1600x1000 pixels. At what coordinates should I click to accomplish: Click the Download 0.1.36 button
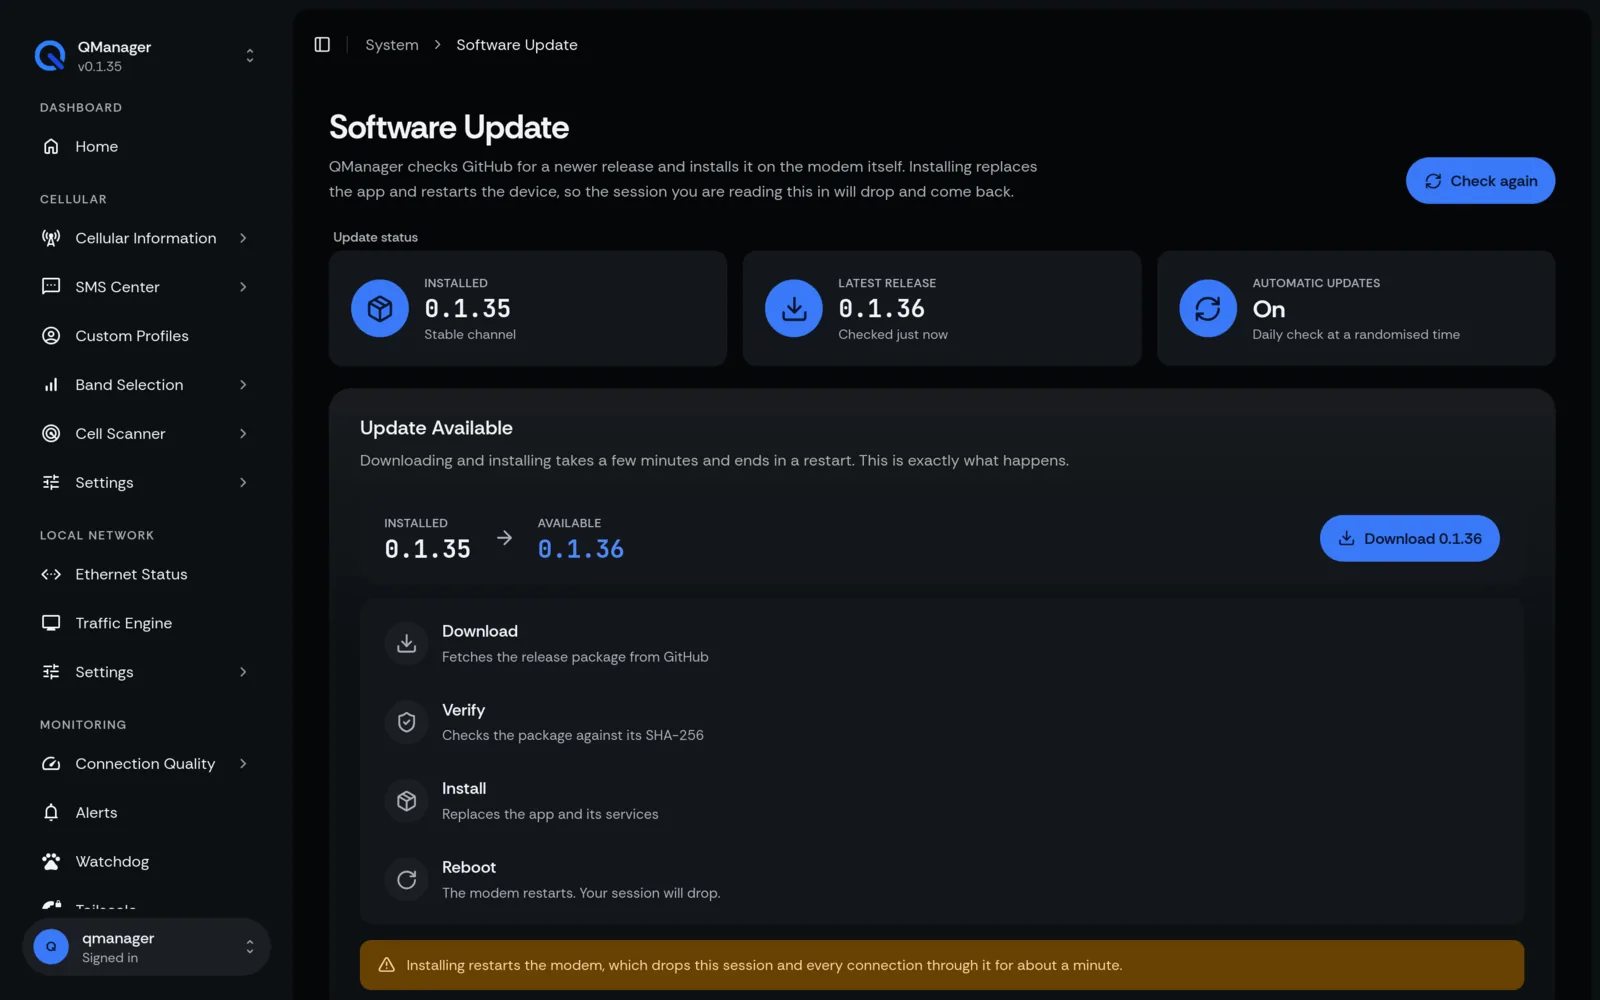pos(1409,538)
